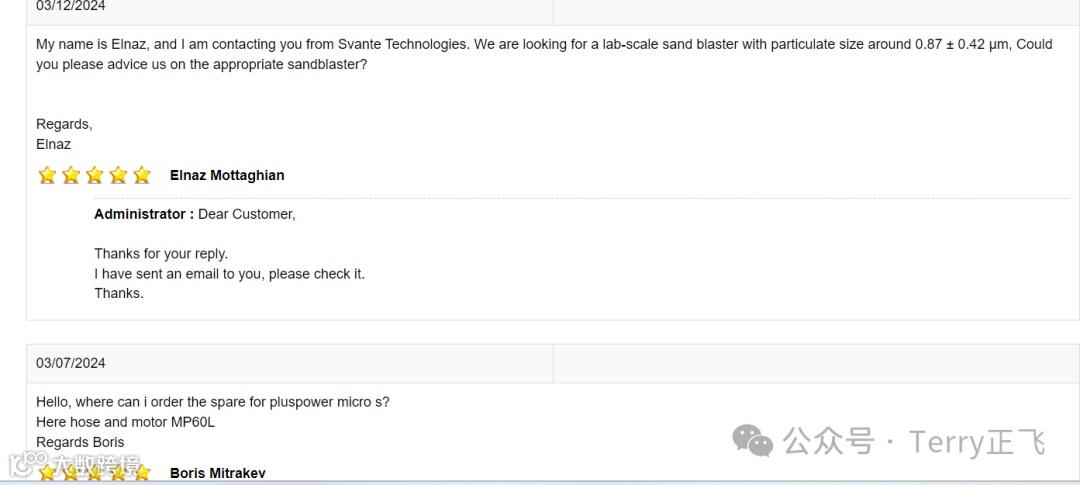Choose the fourth star of Elnaz Mottaghian's rating
This screenshot has width=1080, height=485.
[118, 176]
